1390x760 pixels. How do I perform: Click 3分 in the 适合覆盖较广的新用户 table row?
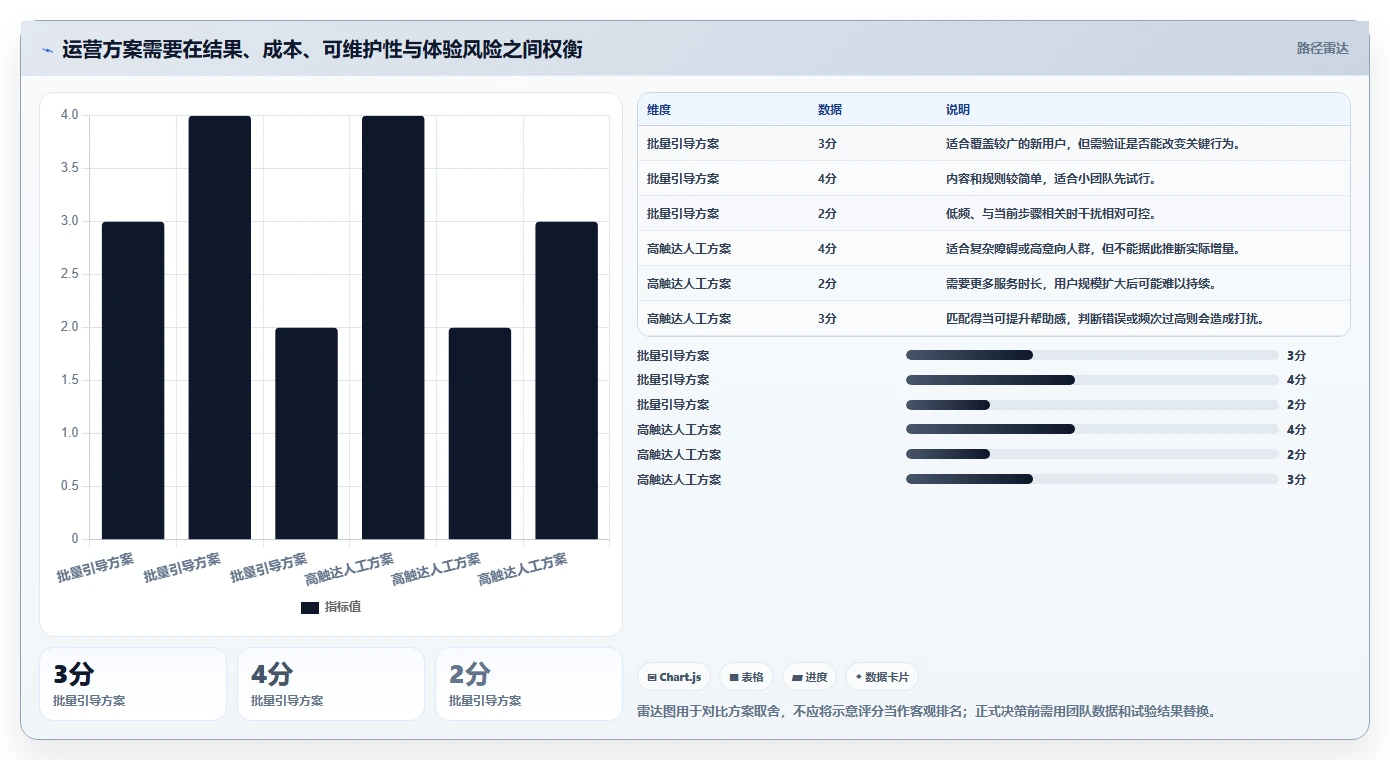click(827, 144)
